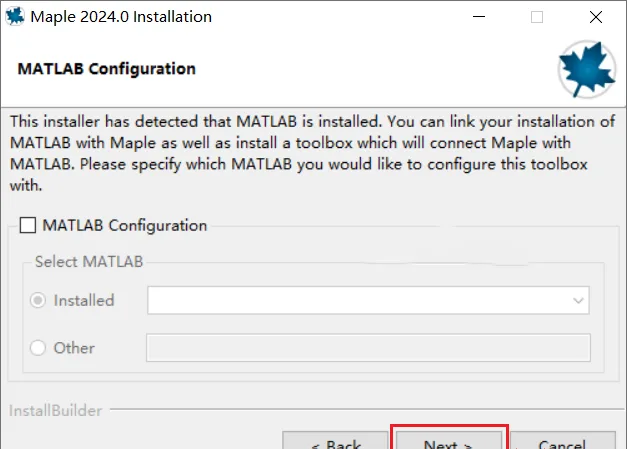Click the large Maple leaf logo
The width and height of the screenshot is (627, 449).
tap(587, 69)
